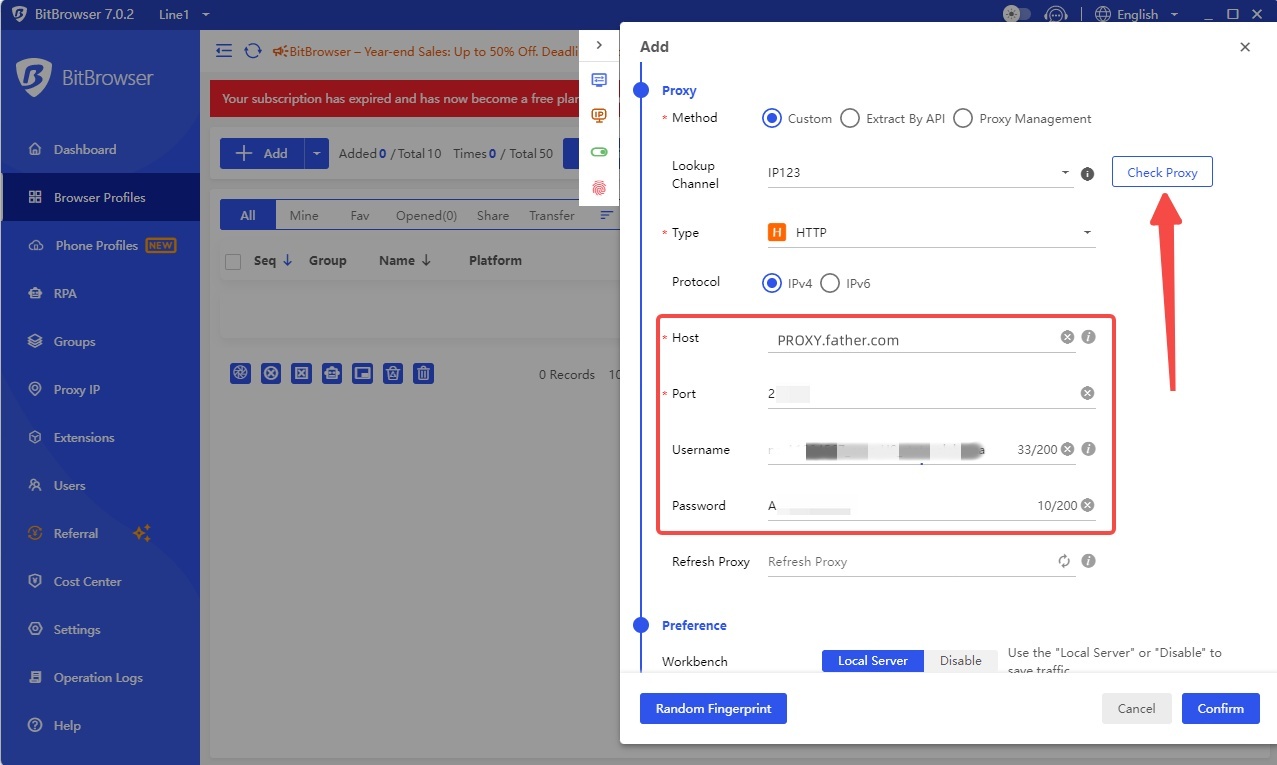Choose Disable workbench option
Viewport: 1277px width, 765px height.
961,661
